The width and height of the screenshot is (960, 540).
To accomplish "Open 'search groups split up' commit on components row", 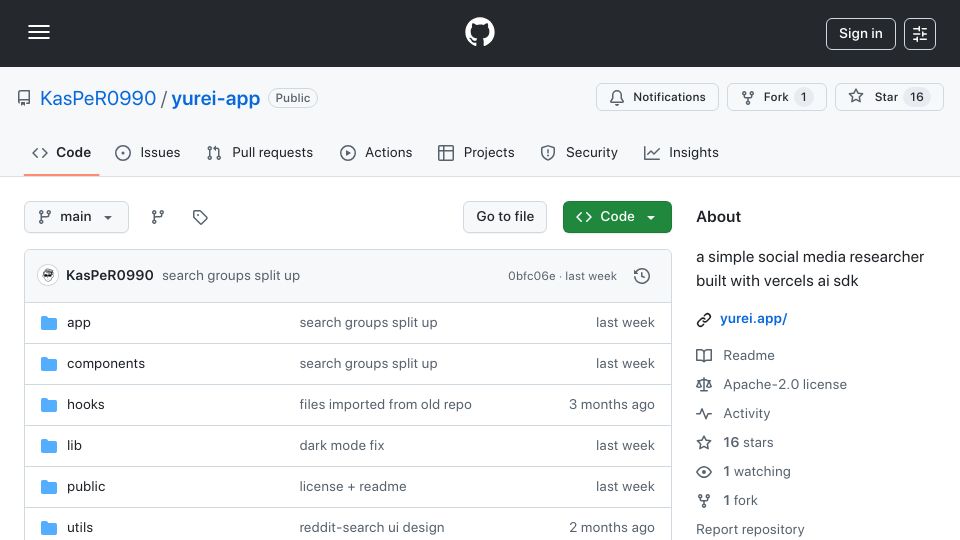I will pyautogui.click(x=369, y=364).
